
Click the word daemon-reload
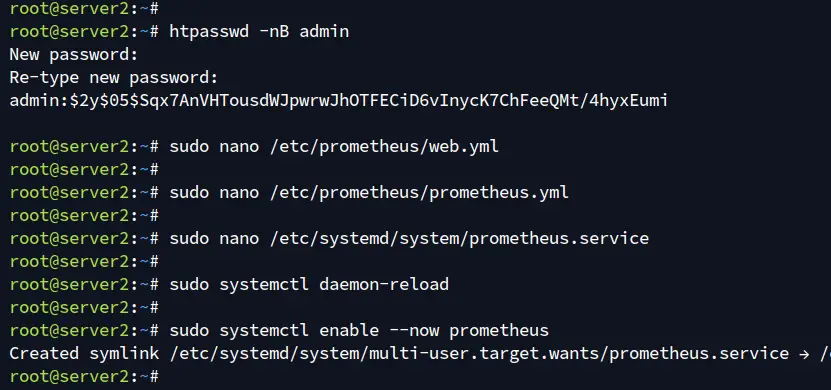[384, 284]
